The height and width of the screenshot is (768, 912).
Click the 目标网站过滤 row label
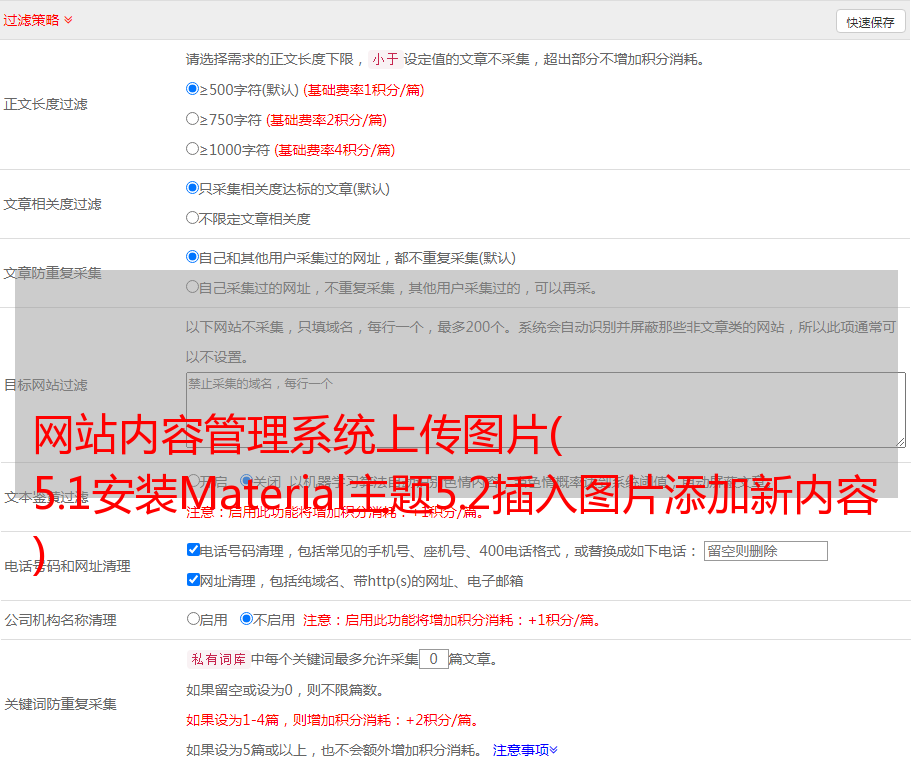45,385
